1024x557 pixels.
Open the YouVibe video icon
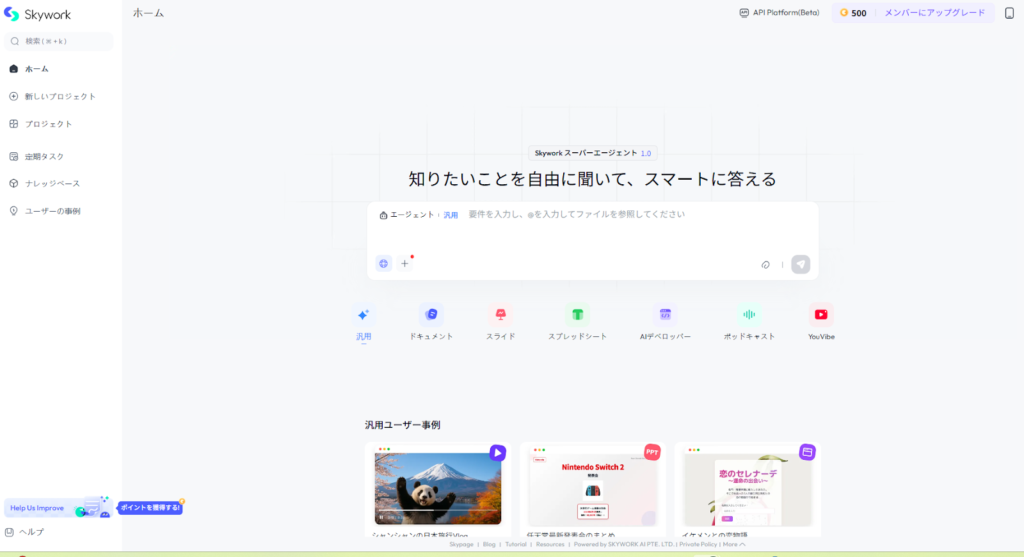pyautogui.click(x=821, y=315)
